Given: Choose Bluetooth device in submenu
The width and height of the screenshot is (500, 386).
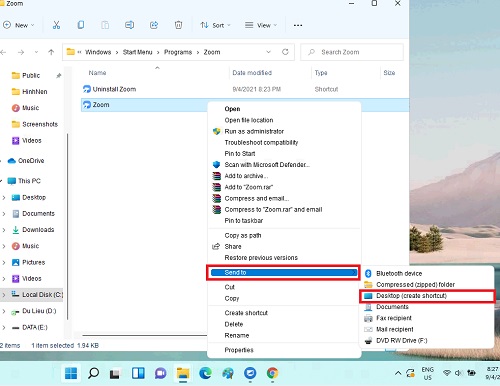Looking at the screenshot, I should click(399, 273).
